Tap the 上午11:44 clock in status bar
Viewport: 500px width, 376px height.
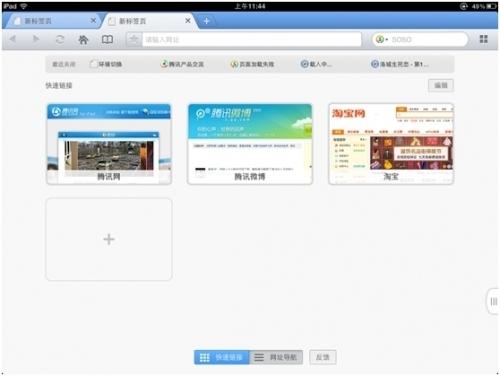point(250,6)
